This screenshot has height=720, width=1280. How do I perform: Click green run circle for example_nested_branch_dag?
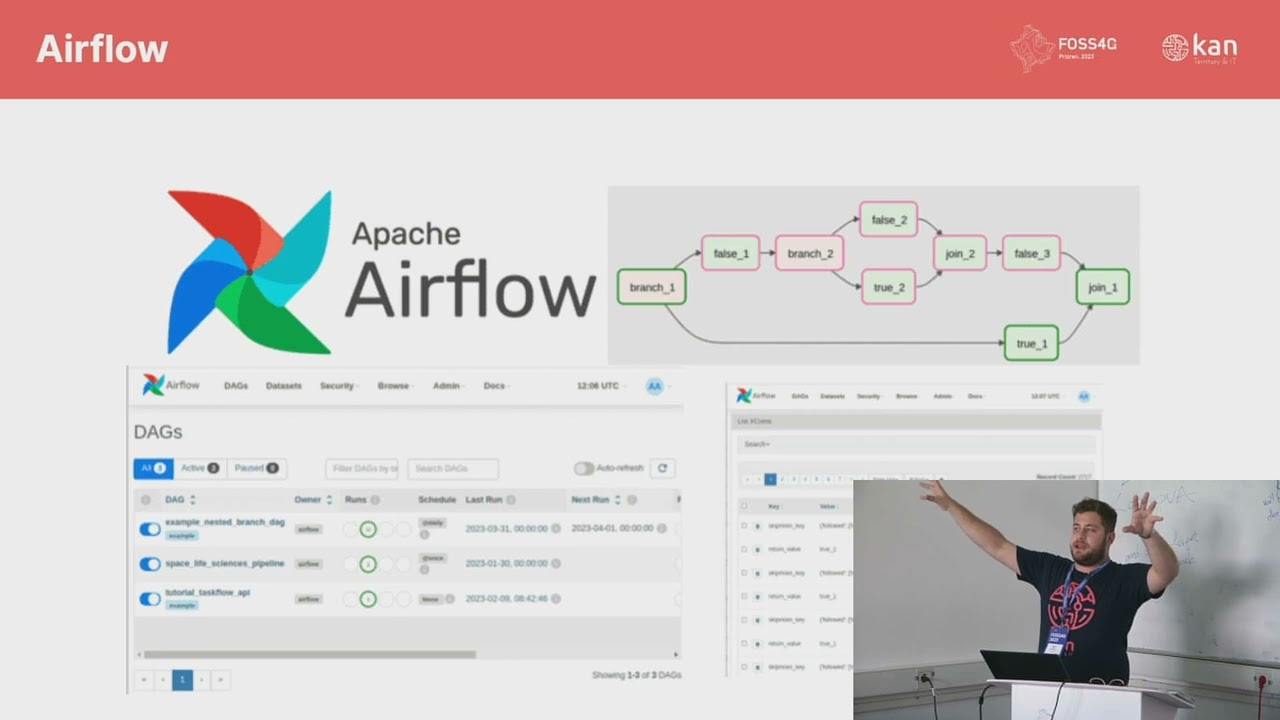pyautogui.click(x=368, y=529)
